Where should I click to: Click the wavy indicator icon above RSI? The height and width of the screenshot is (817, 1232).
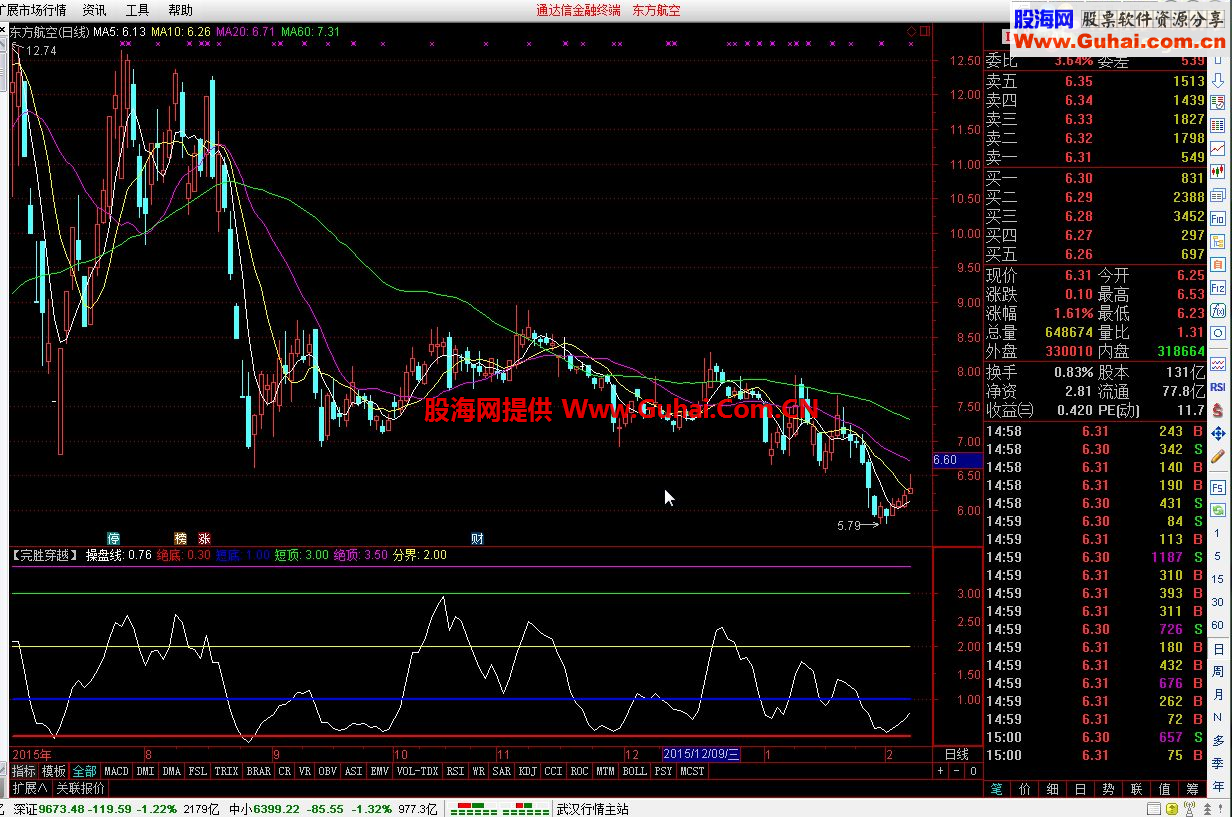[1218, 365]
